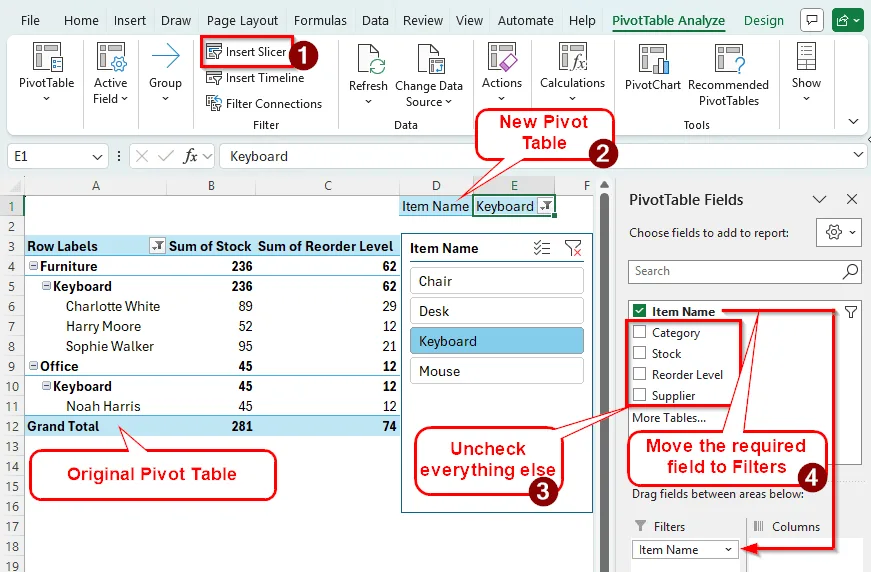The image size is (871, 572).
Task: Select Mouse in the slicer
Action: (497, 371)
